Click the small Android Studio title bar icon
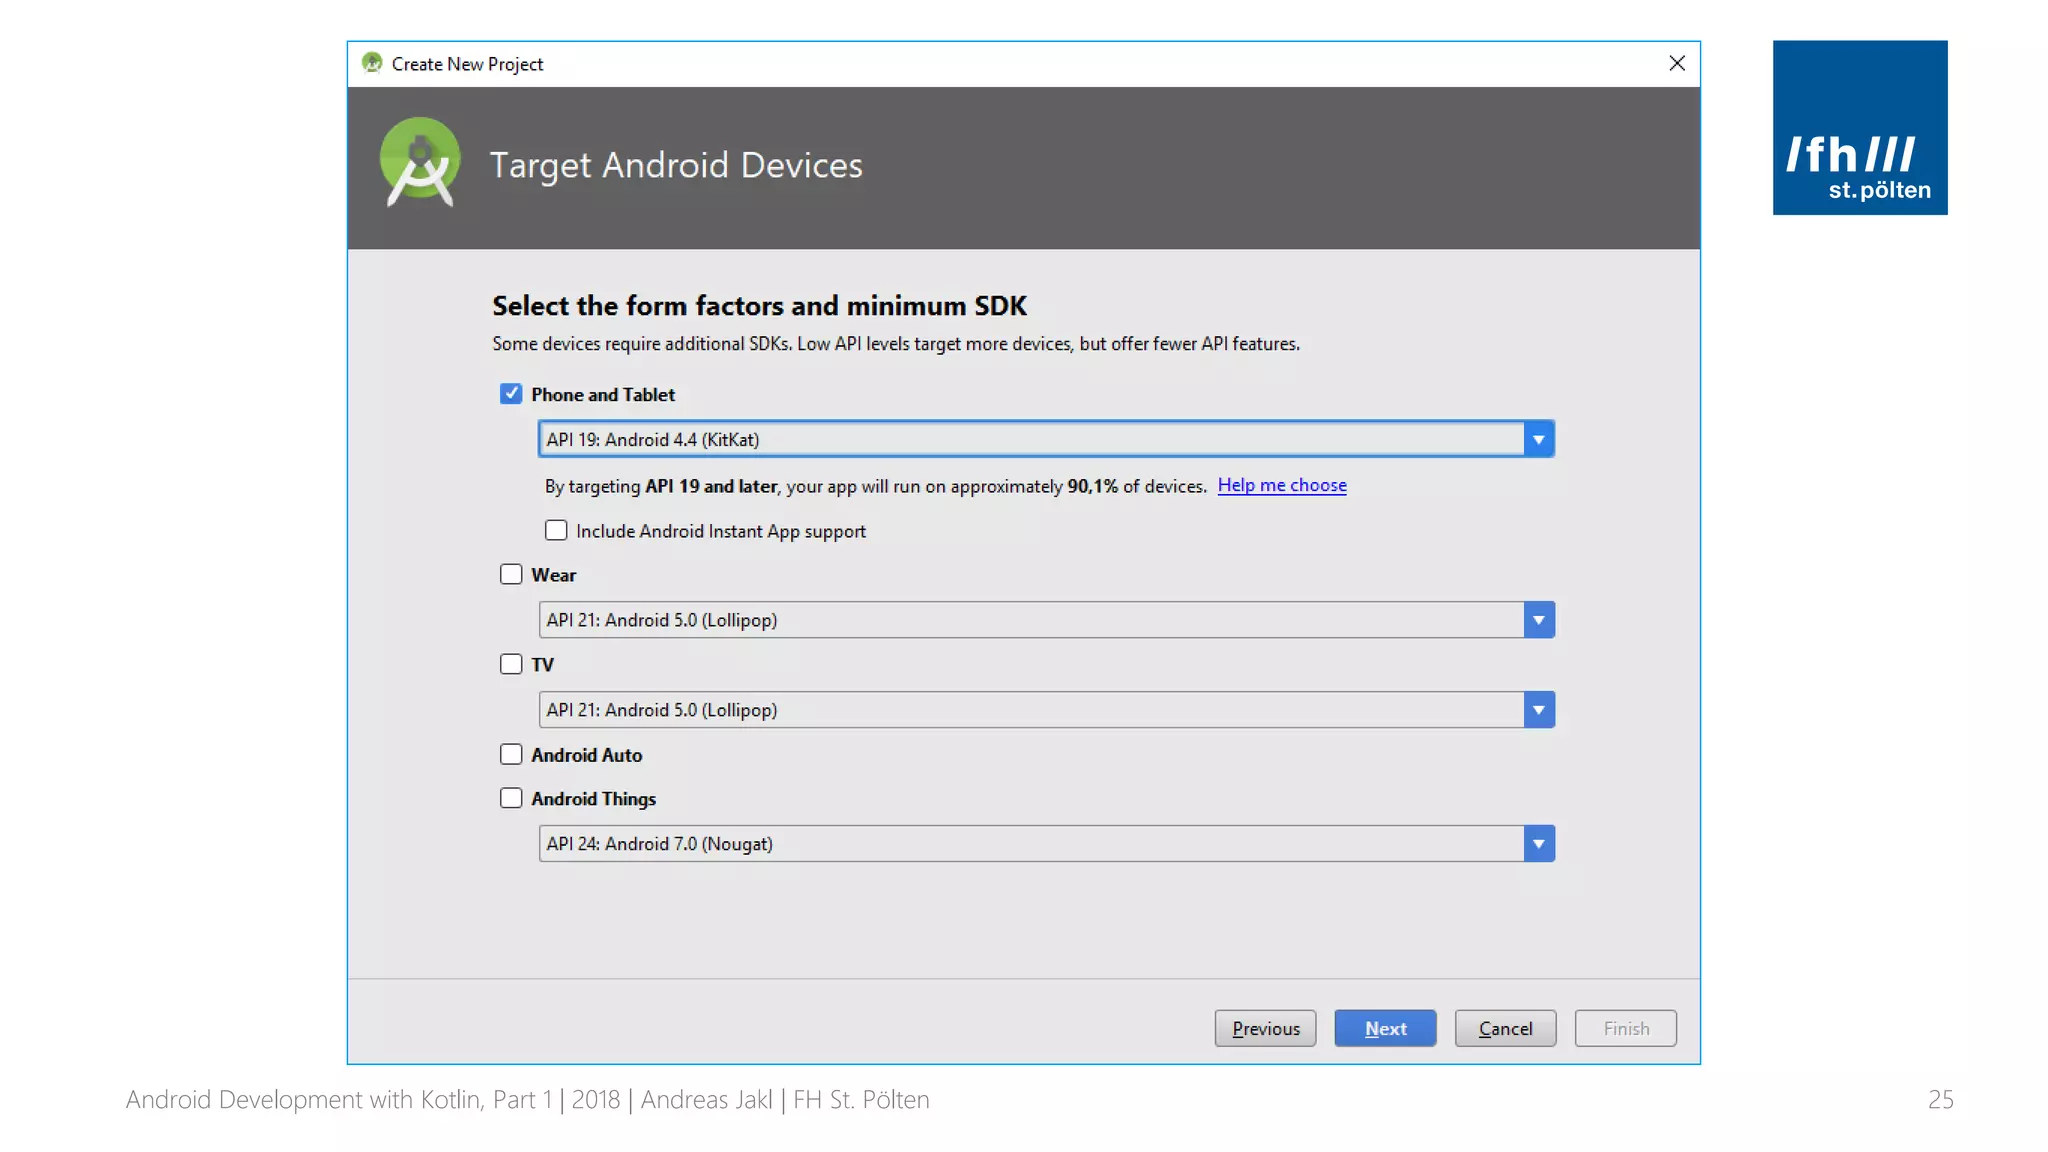 (372, 63)
